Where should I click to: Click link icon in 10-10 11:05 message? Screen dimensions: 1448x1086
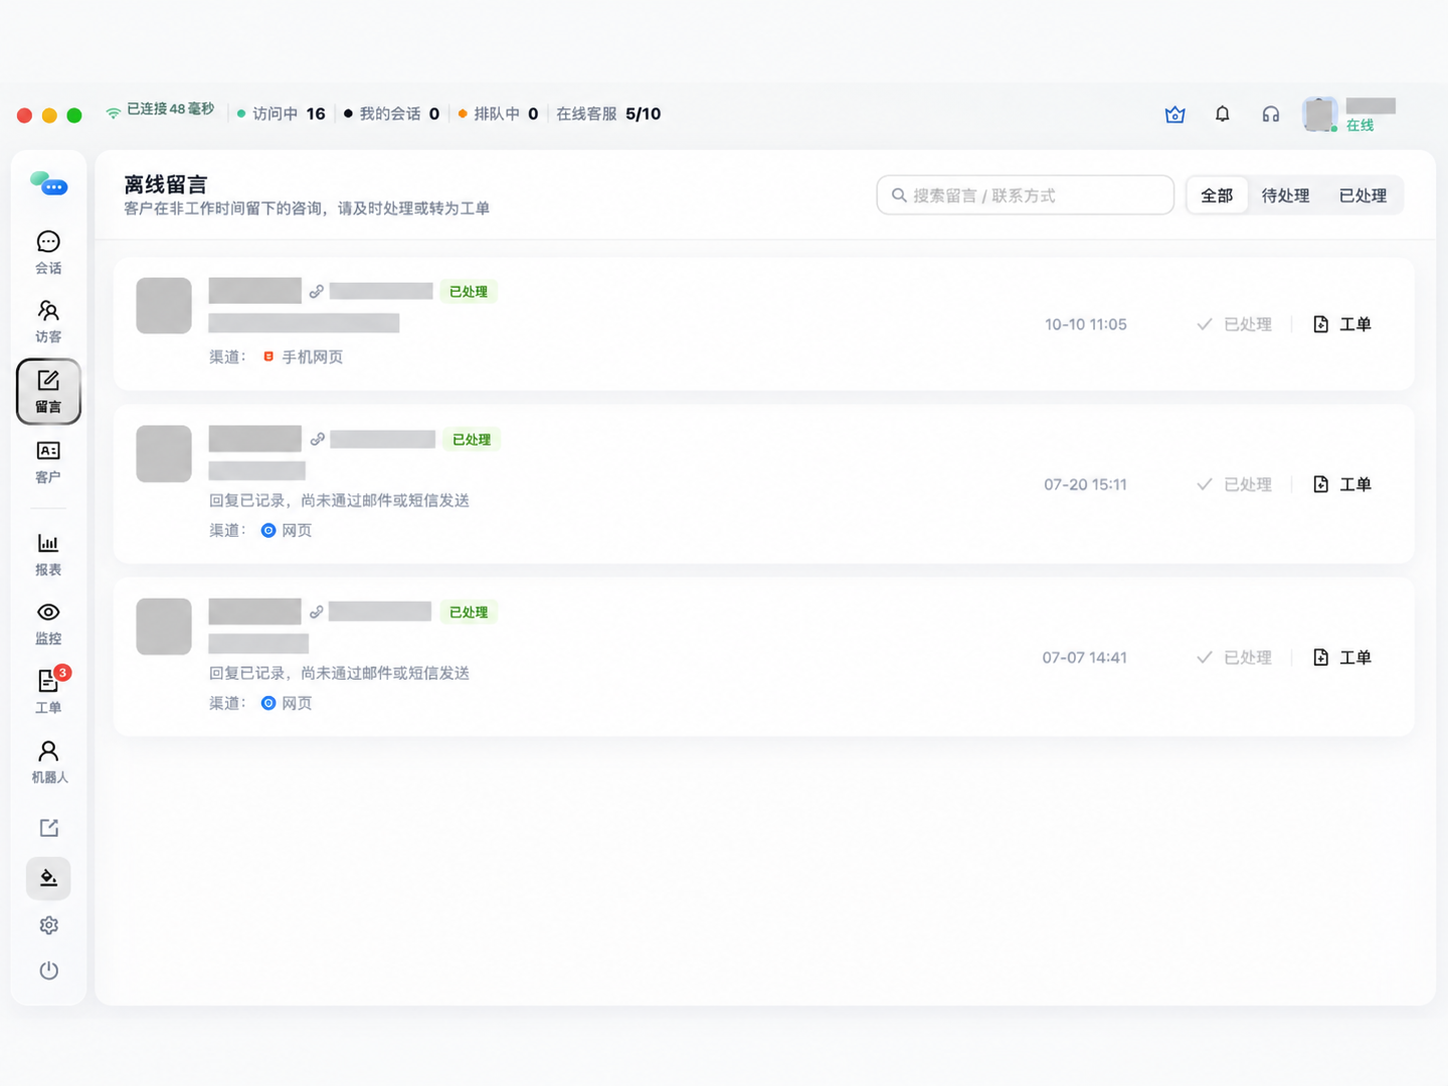point(316,291)
